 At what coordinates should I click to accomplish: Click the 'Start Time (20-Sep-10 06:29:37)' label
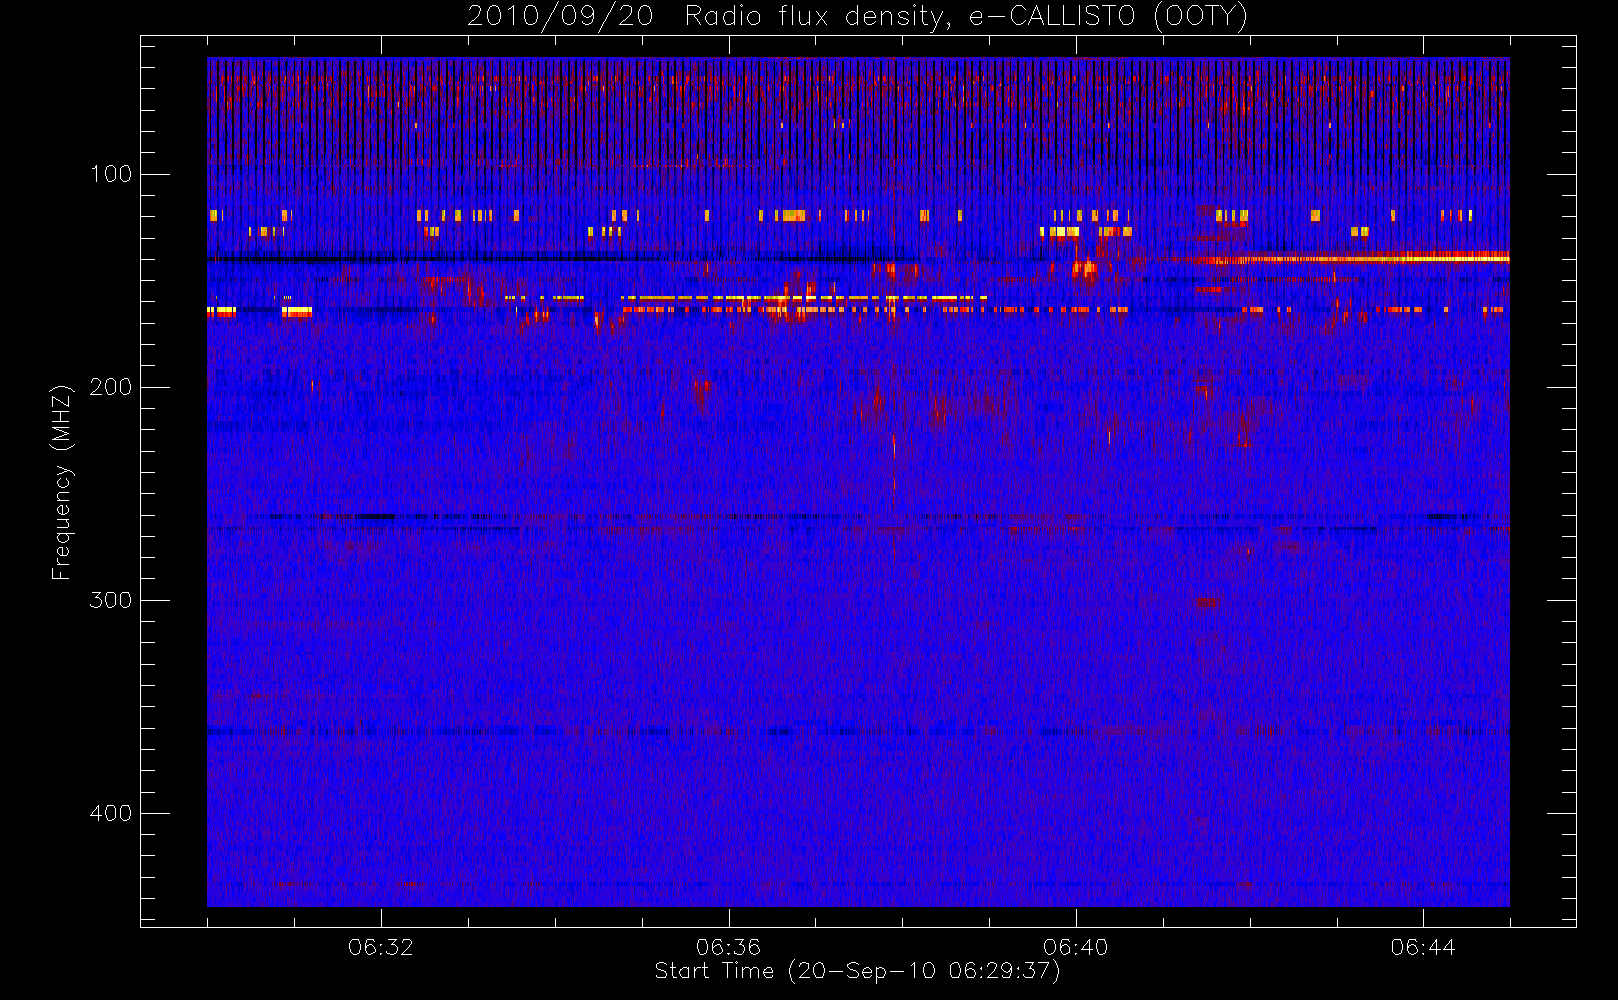click(x=857, y=971)
